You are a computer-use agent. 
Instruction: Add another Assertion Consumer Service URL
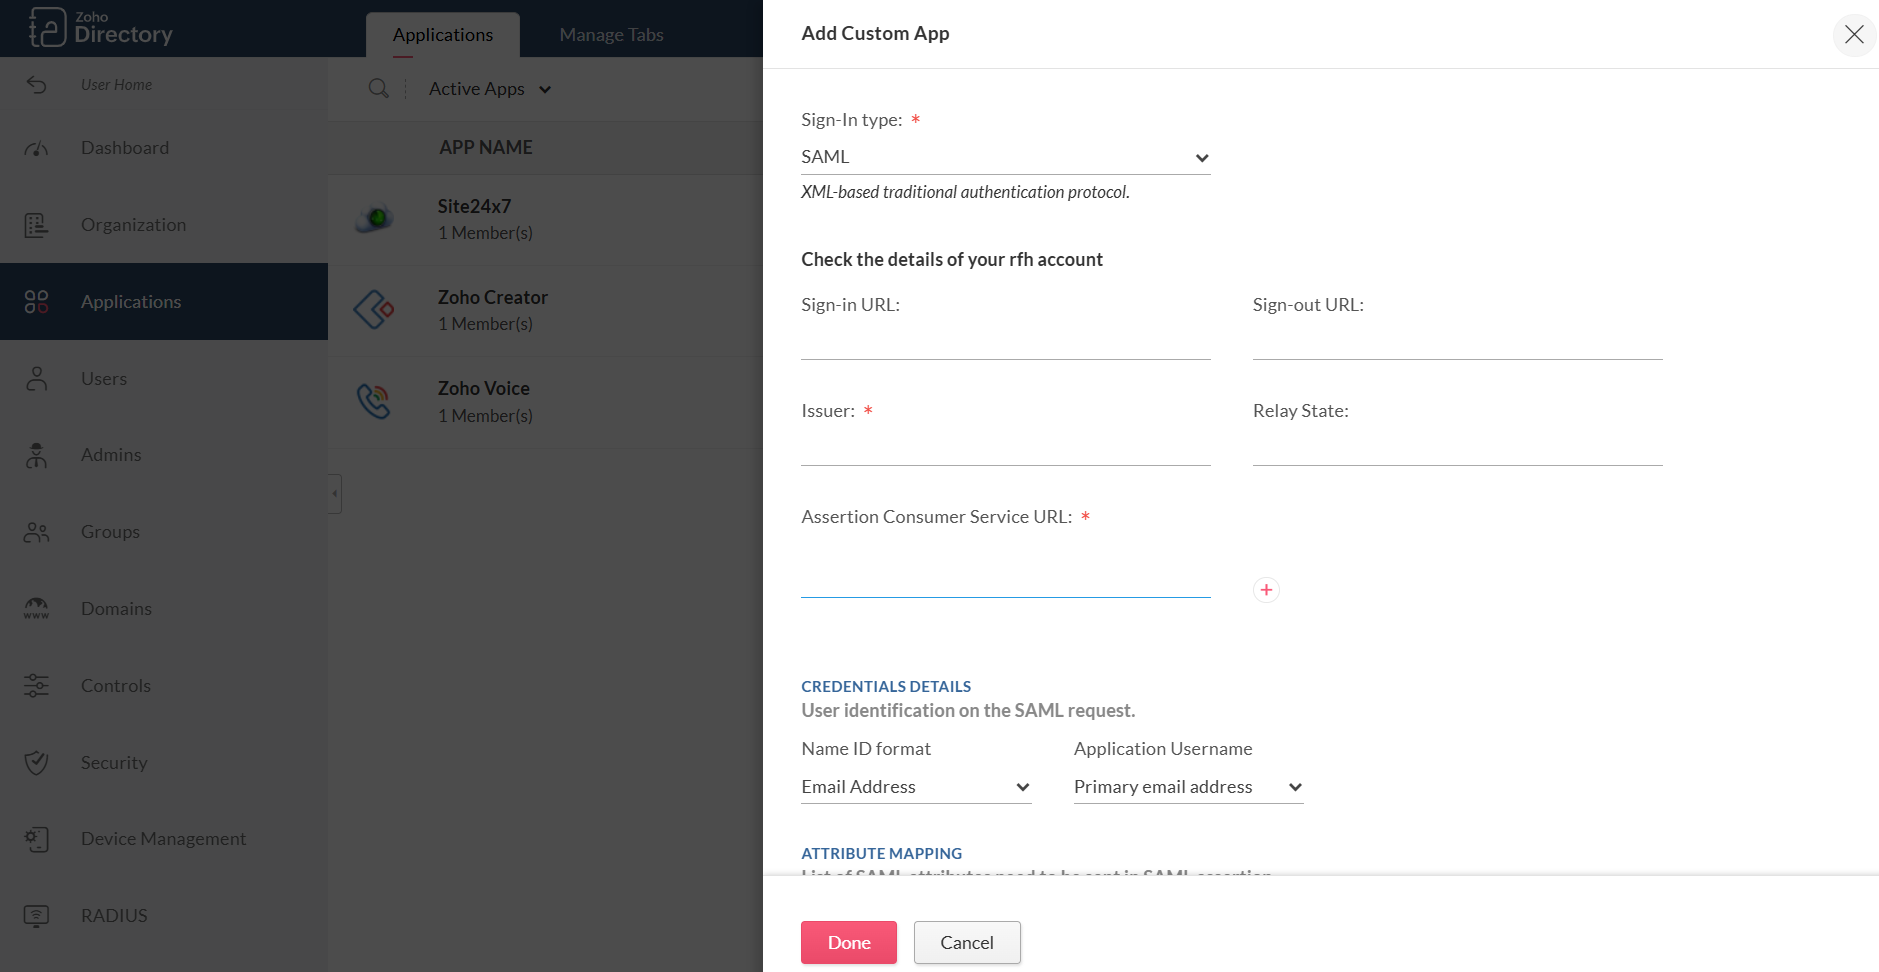coord(1266,590)
